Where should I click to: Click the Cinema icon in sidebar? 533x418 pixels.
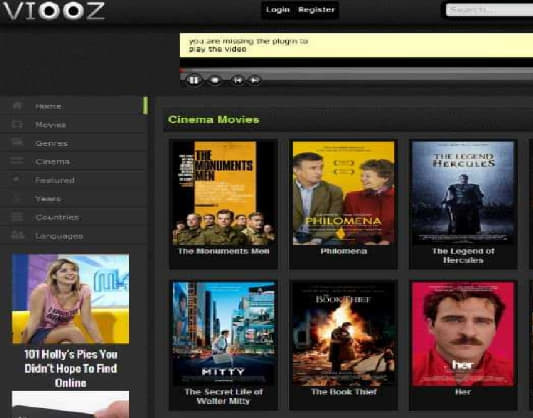tap(17, 161)
